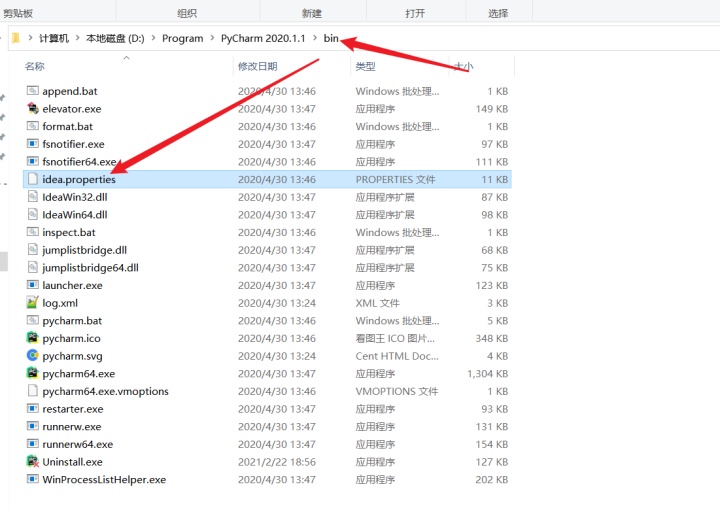720x510 pixels.
Task: Expand the chevron after Program in breadcrumb
Action: tap(212, 38)
